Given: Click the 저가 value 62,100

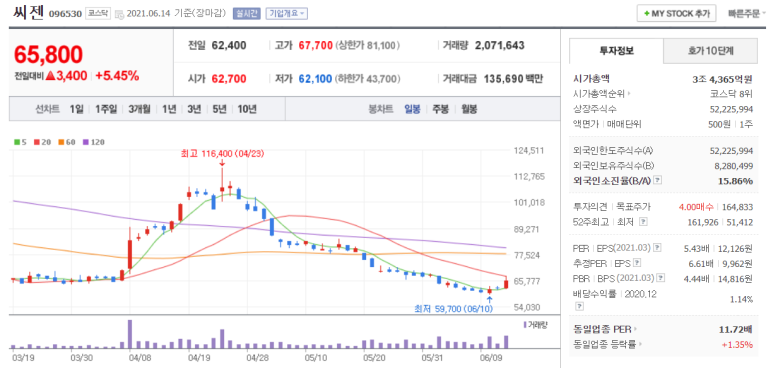Looking at the screenshot, I should click(x=315, y=78).
